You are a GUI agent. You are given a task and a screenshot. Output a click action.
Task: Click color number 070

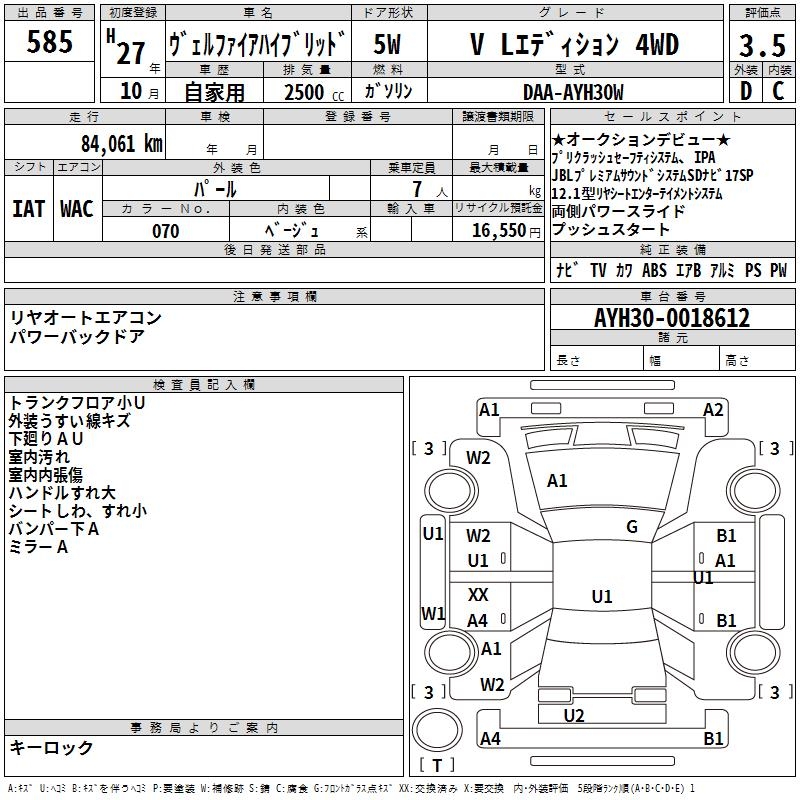(x=166, y=231)
